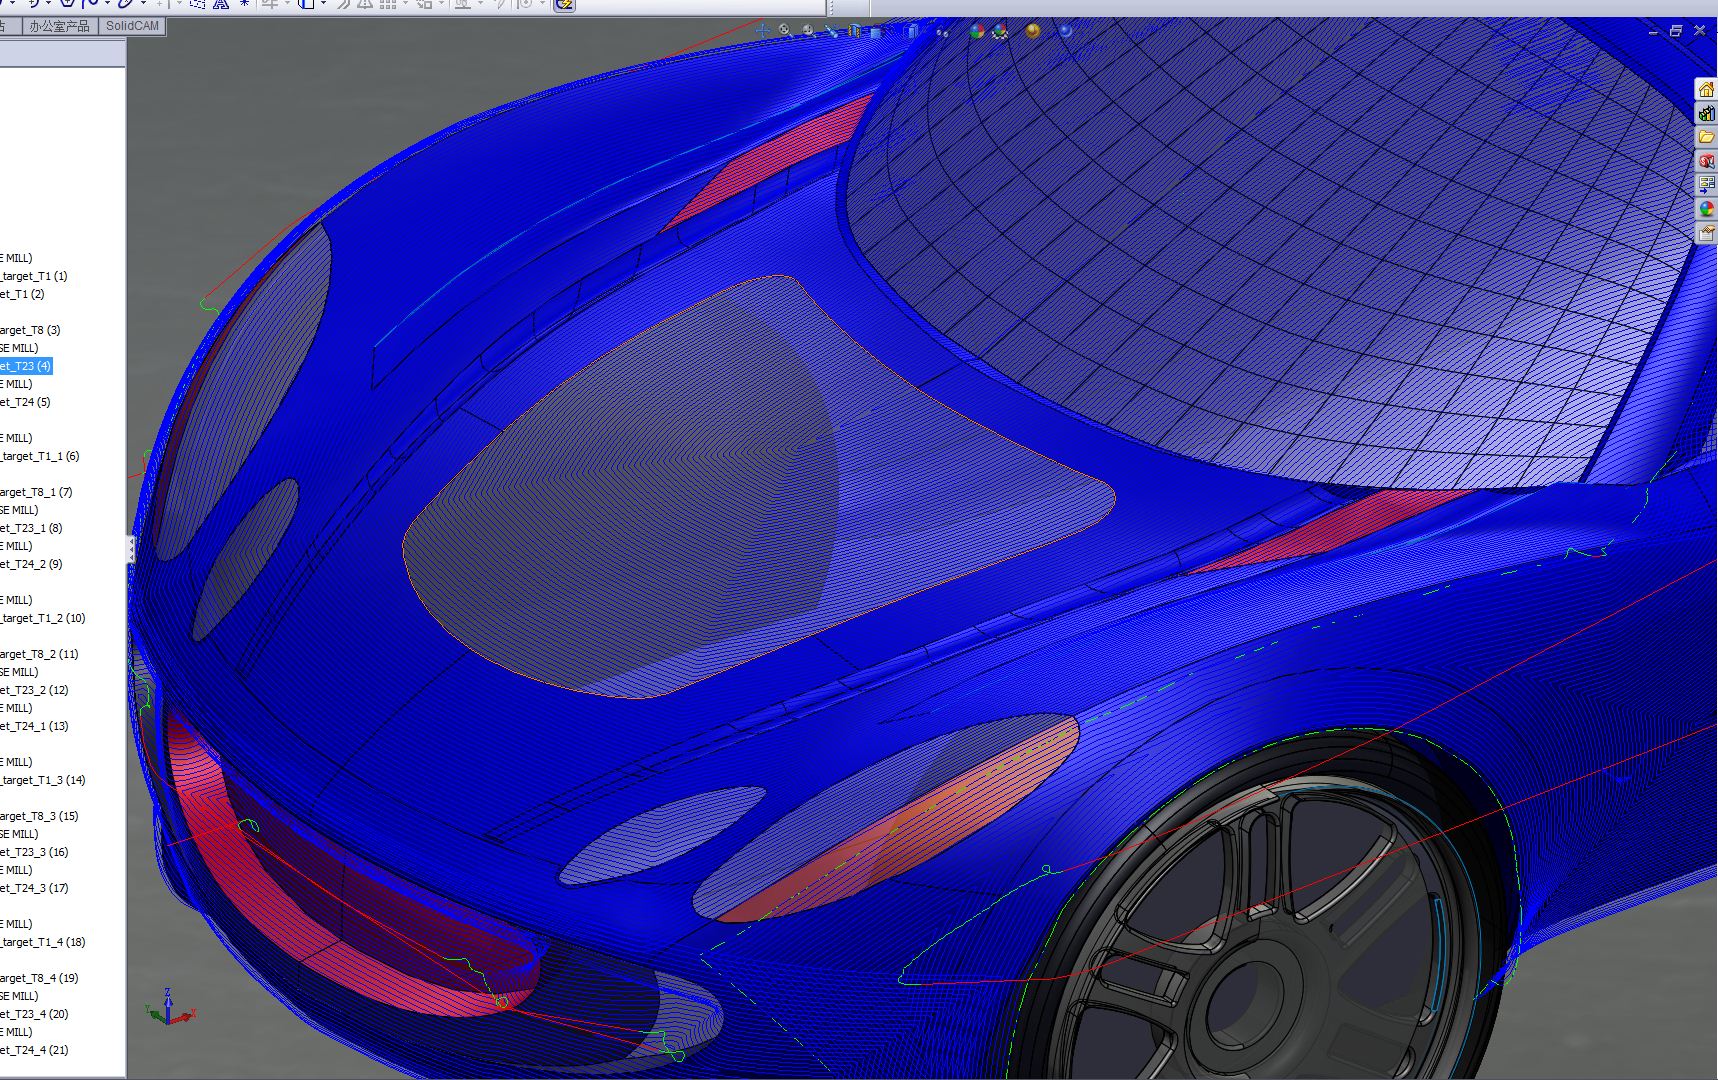Open SolidWorks Search tab in task pane
The width and height of the screenshot is (1718, 1080).
[1706, 161]
